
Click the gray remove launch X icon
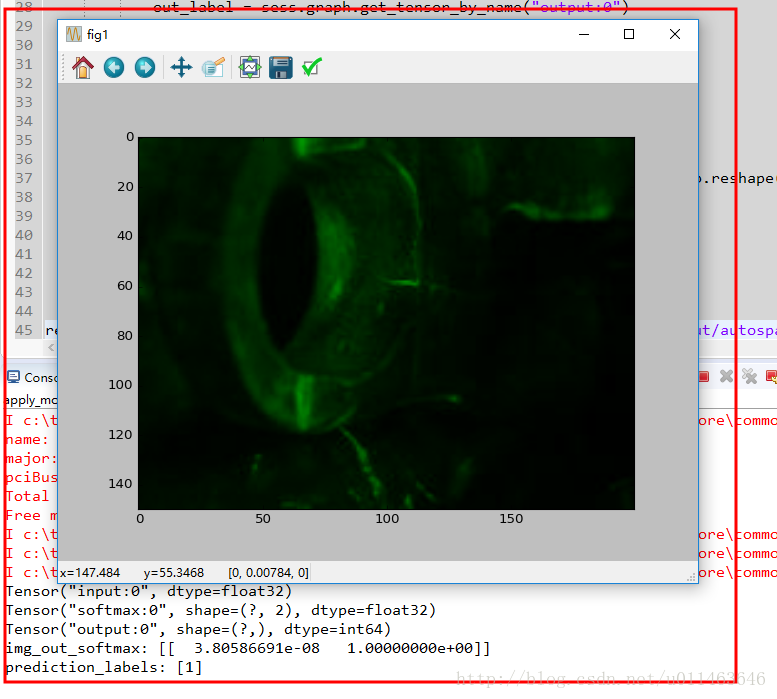[x=726, y=376]
